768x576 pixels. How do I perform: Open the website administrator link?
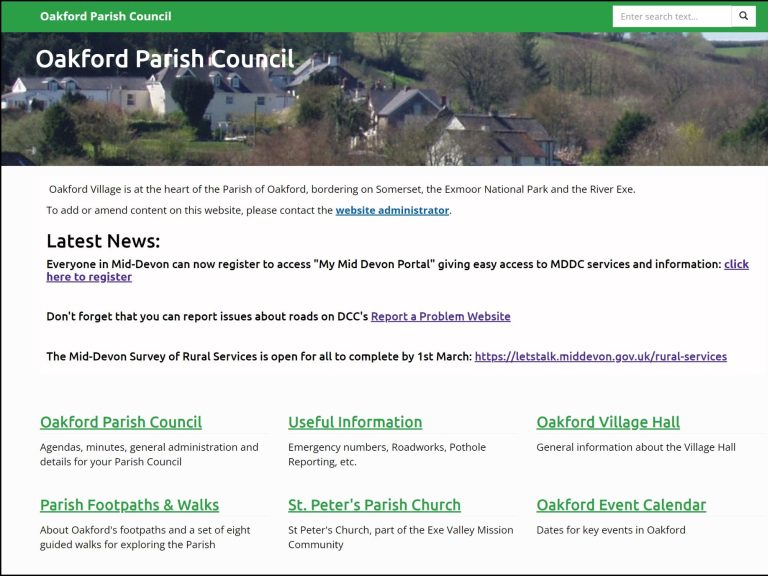click(392, 210)
